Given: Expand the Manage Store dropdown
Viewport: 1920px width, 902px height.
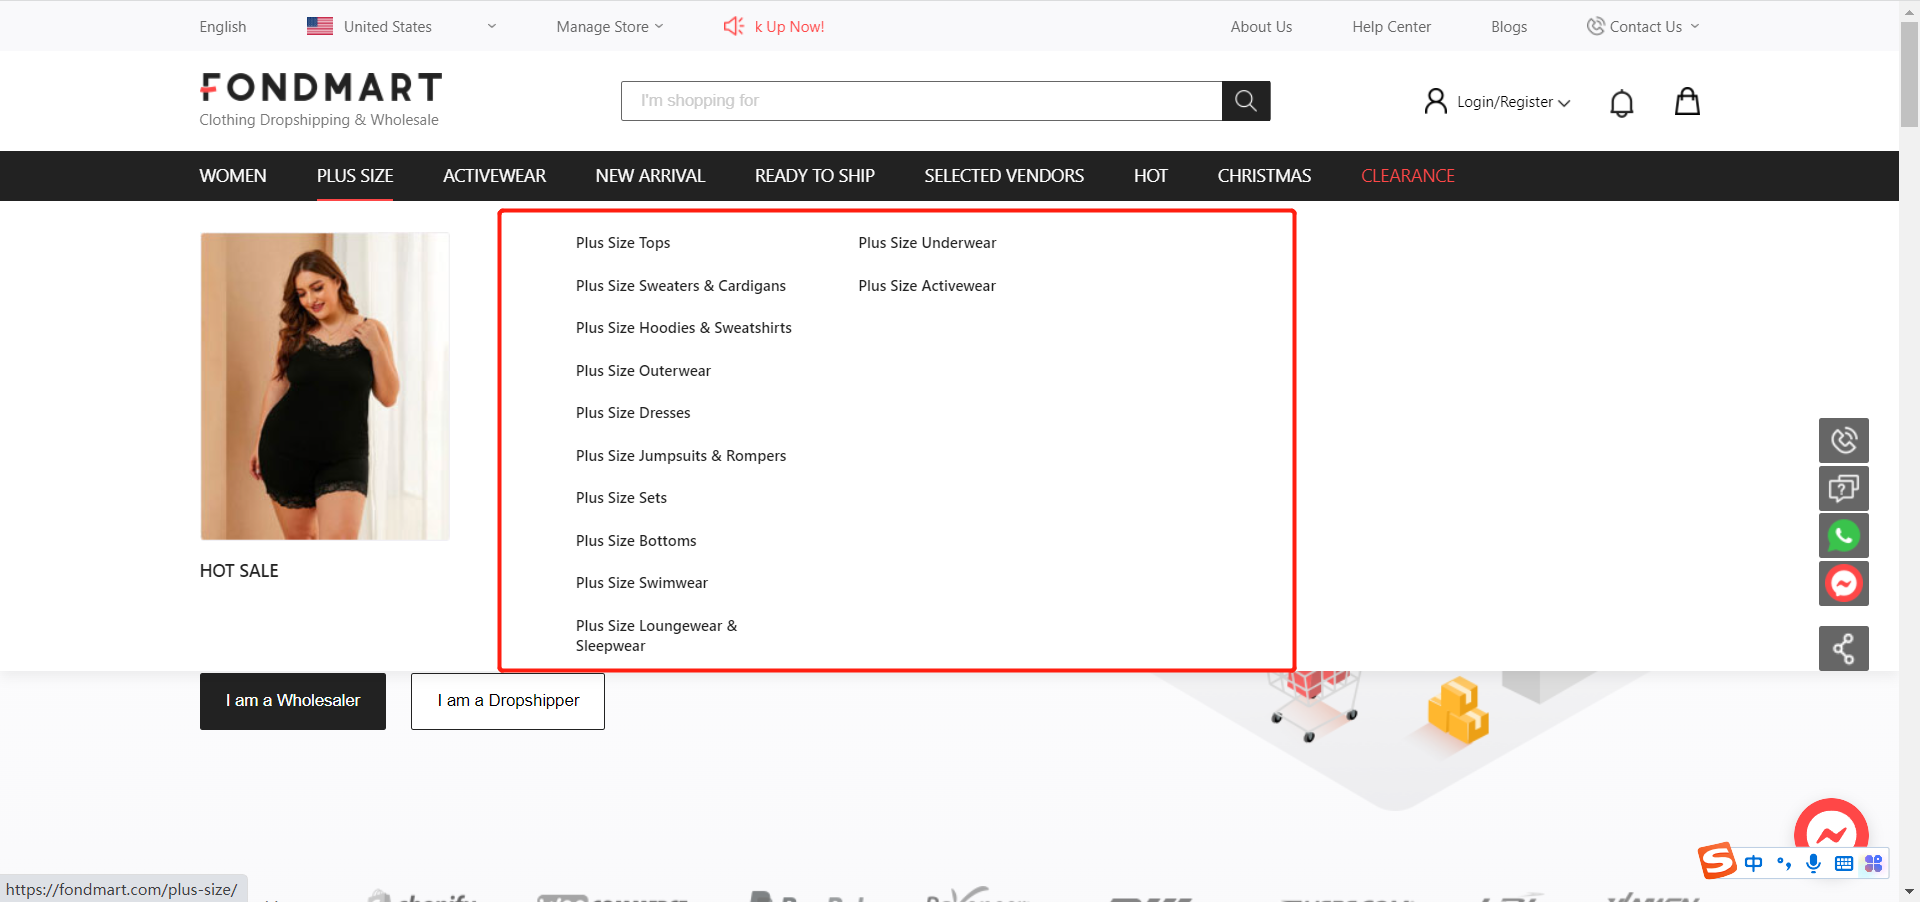Looking at the screenshot, I should click(609, 27).
